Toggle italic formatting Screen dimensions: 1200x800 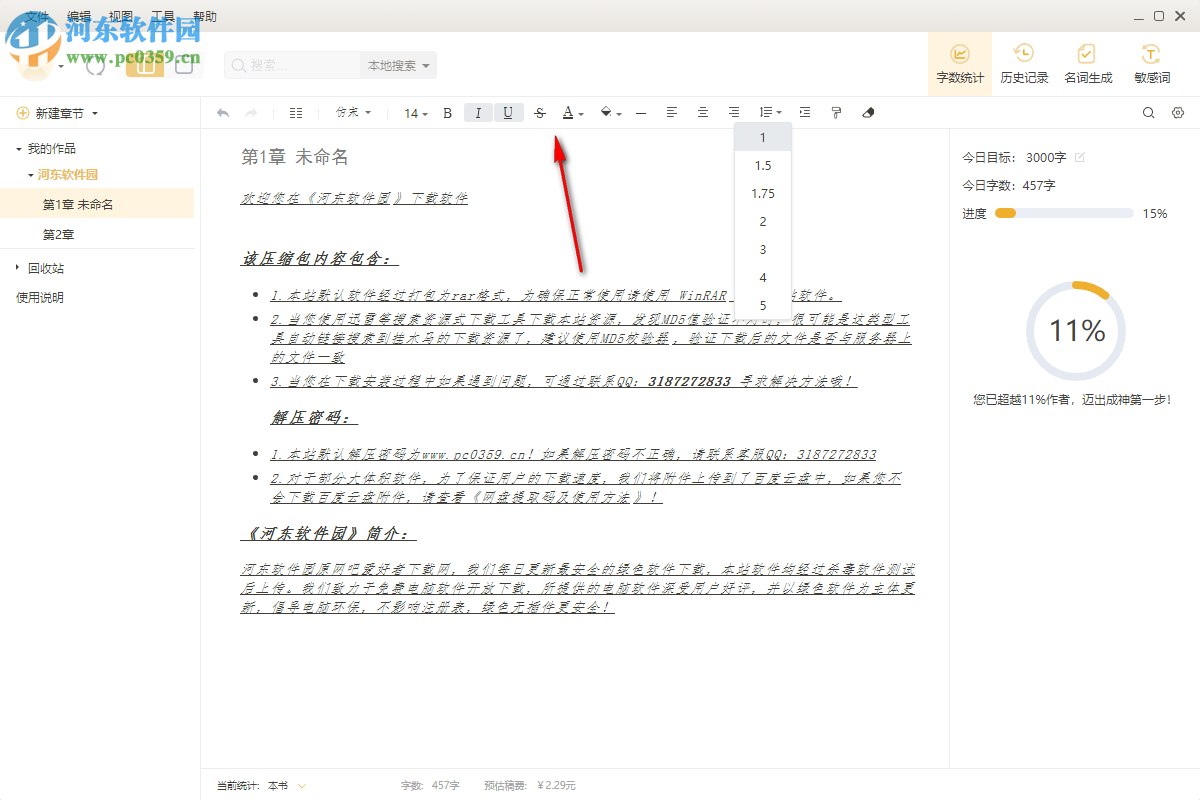click(478, 112)
